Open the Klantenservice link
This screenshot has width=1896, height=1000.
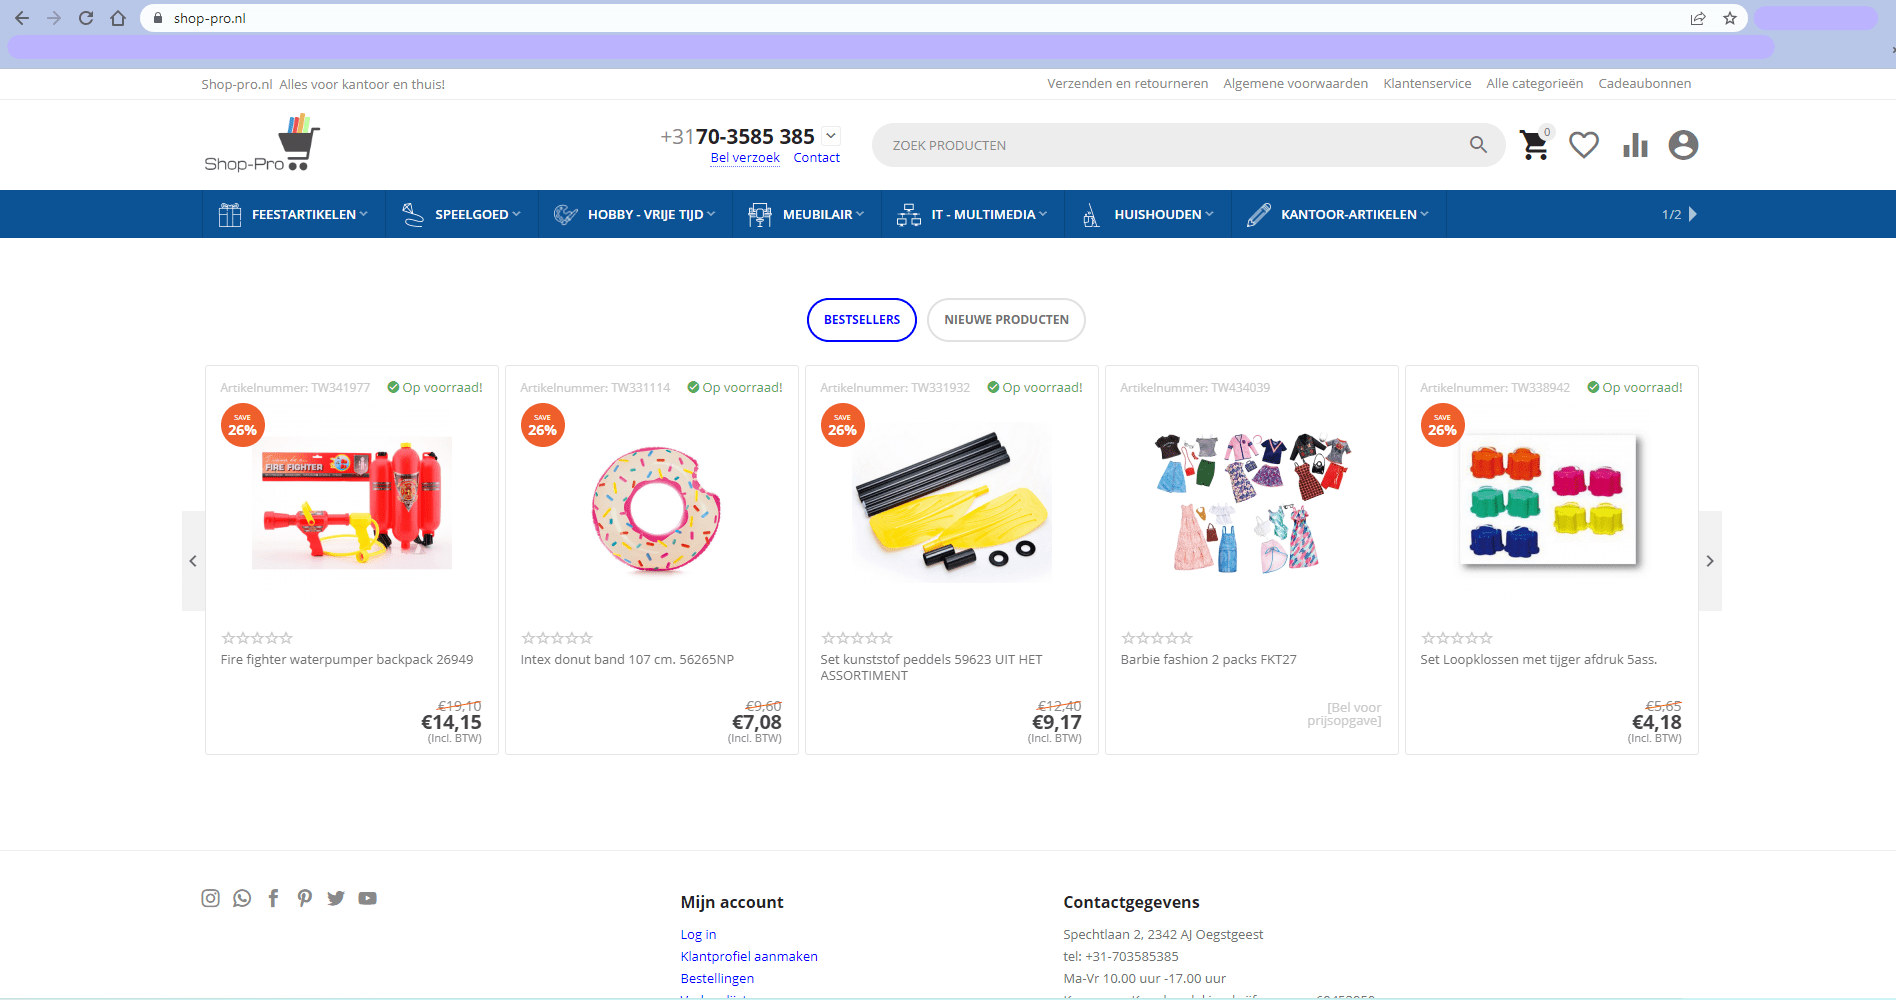1427,84
